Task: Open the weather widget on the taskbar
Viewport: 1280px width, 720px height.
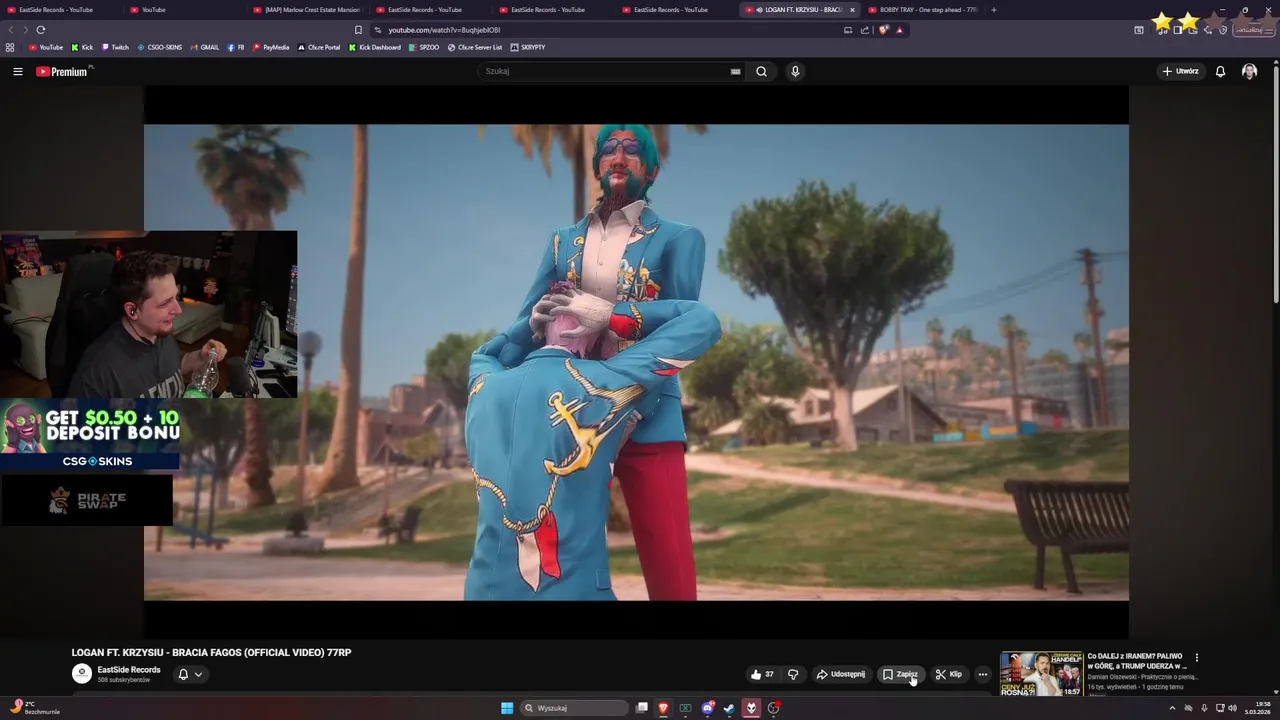Action: (x=33, y=707)
